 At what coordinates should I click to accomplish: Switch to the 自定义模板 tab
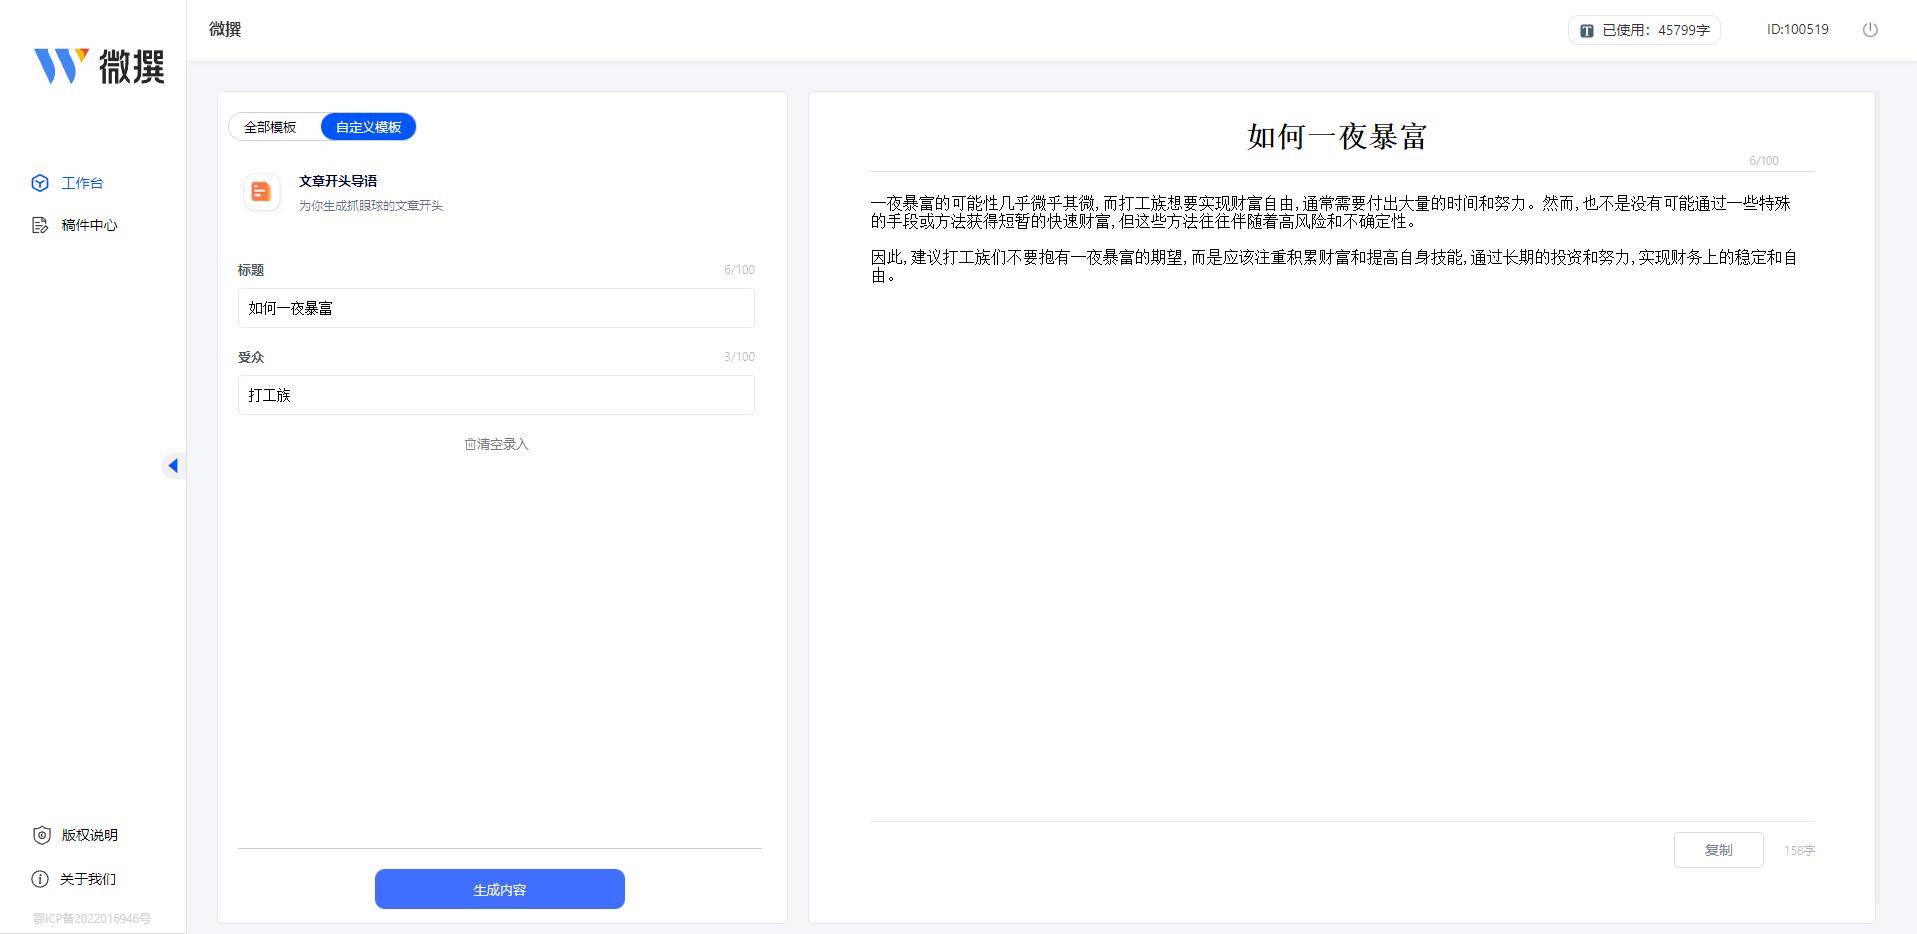(x=368, y=126)
